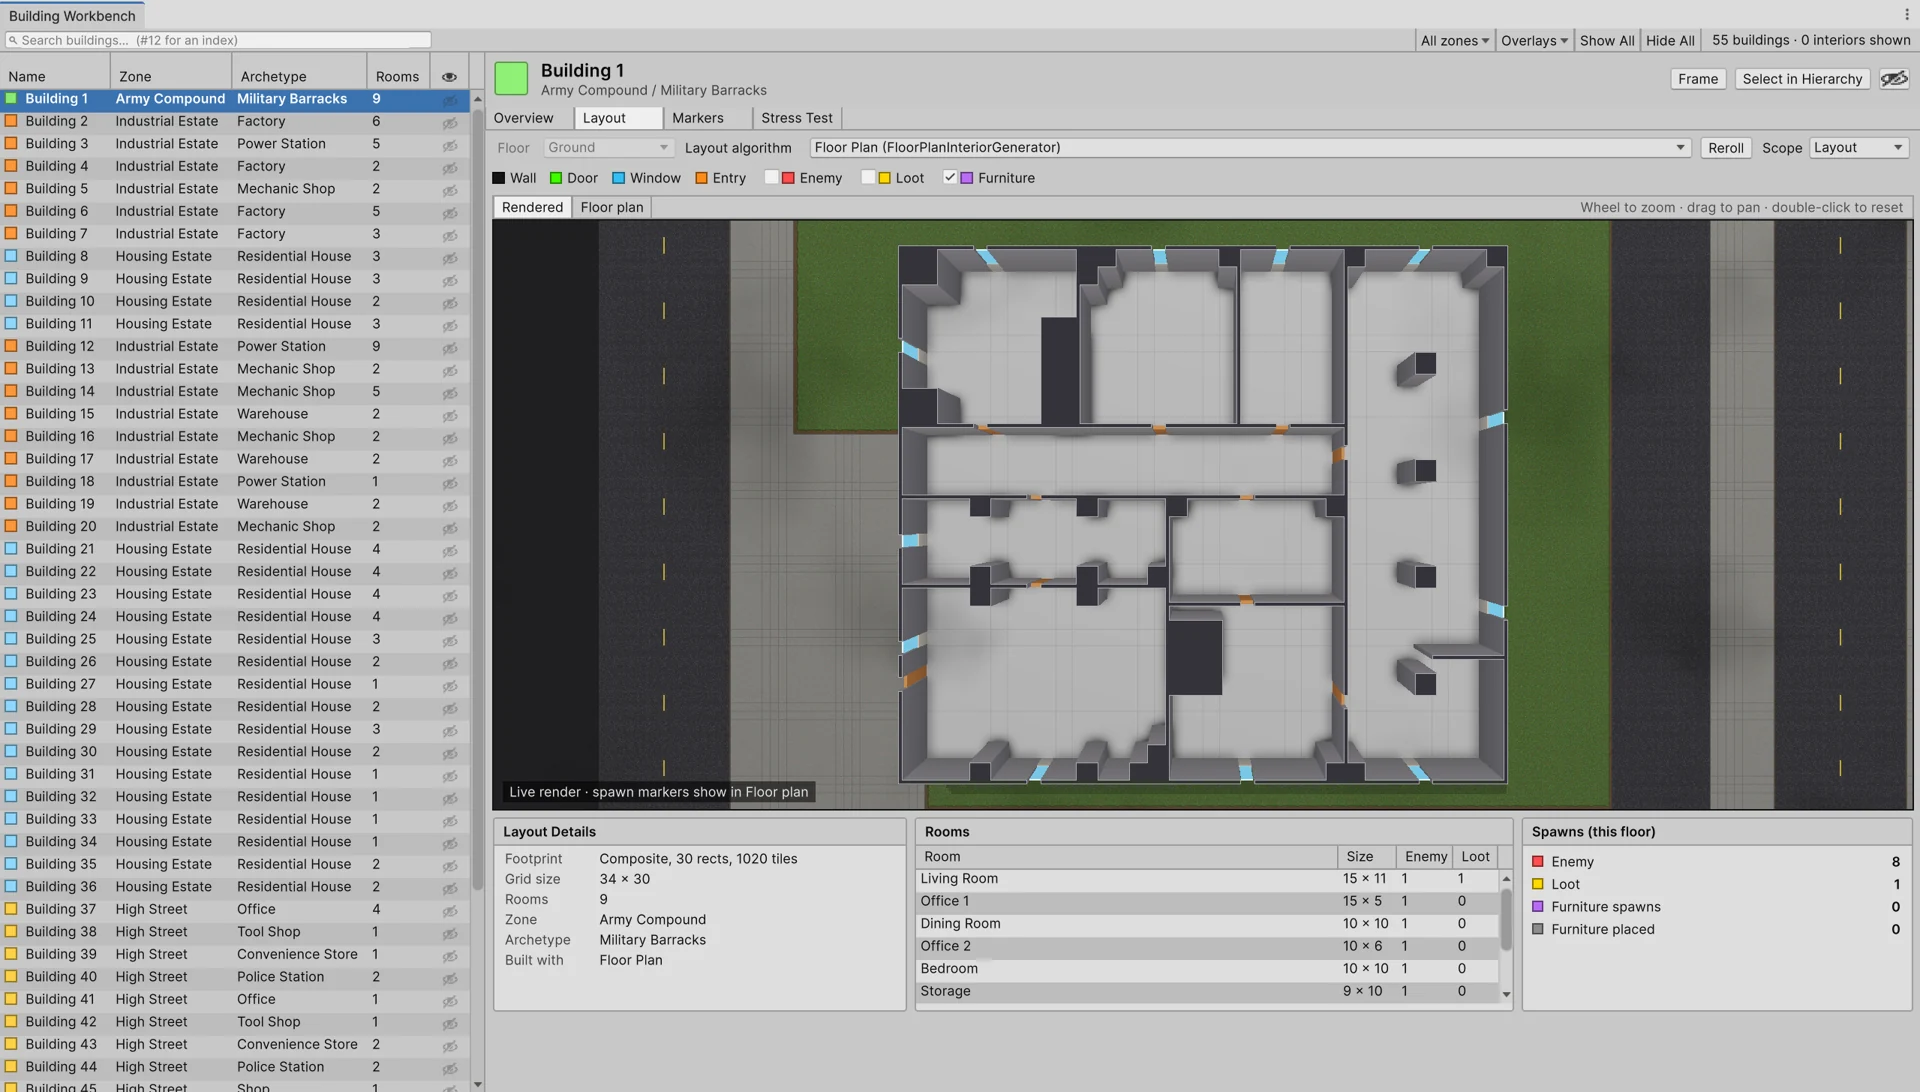Click the Frame button

pos(1697,79)
